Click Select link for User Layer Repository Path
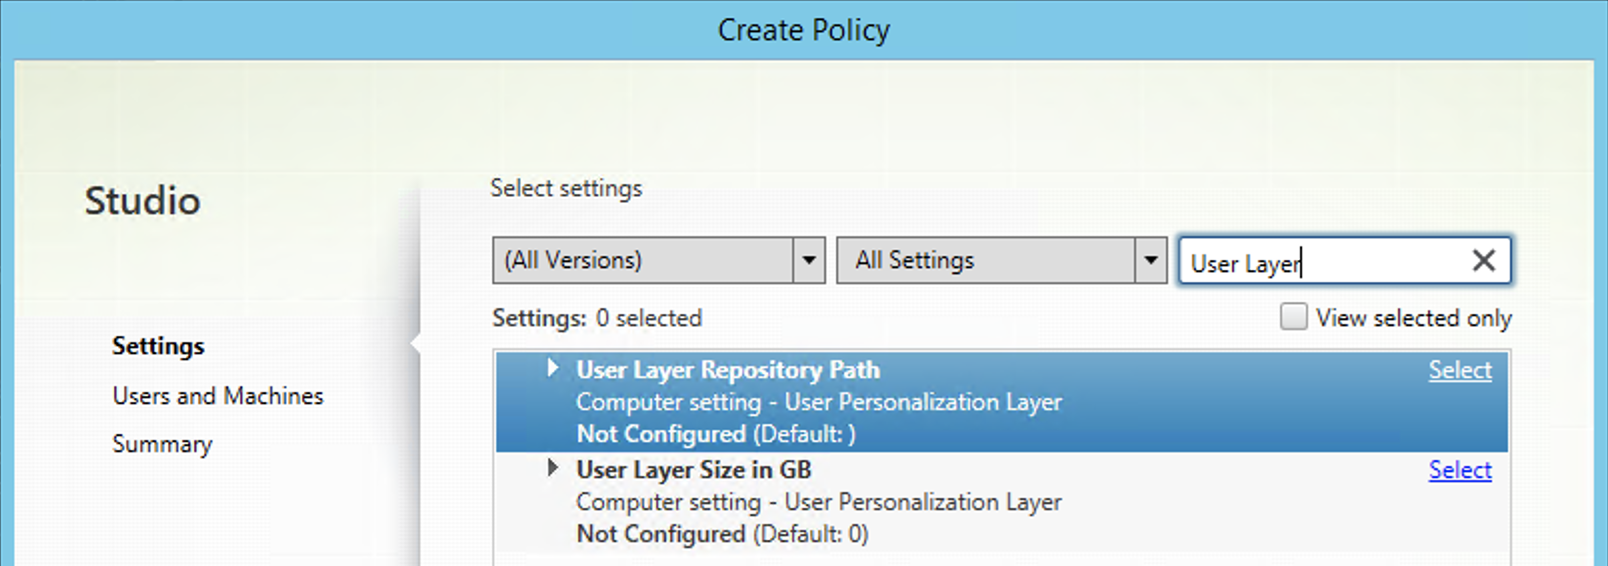The image size is (1608, 566). [x=1459, y=370]
